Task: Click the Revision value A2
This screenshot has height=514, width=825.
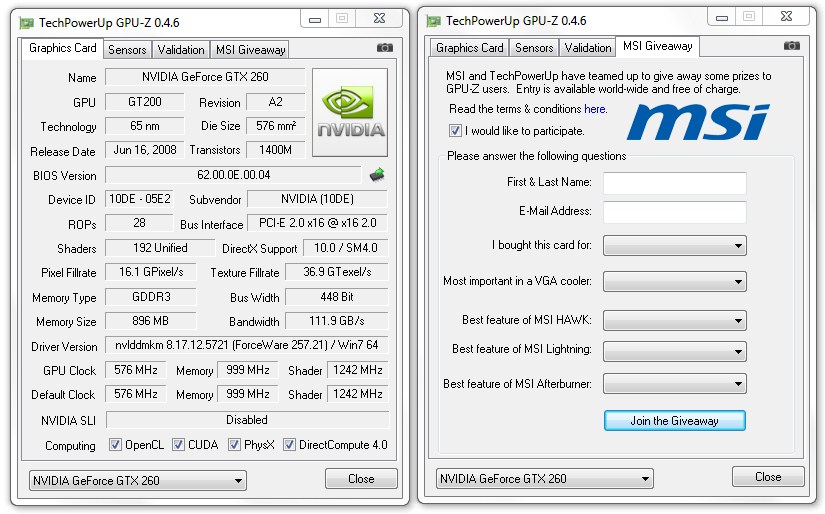Action: click(x=276, y=102)
